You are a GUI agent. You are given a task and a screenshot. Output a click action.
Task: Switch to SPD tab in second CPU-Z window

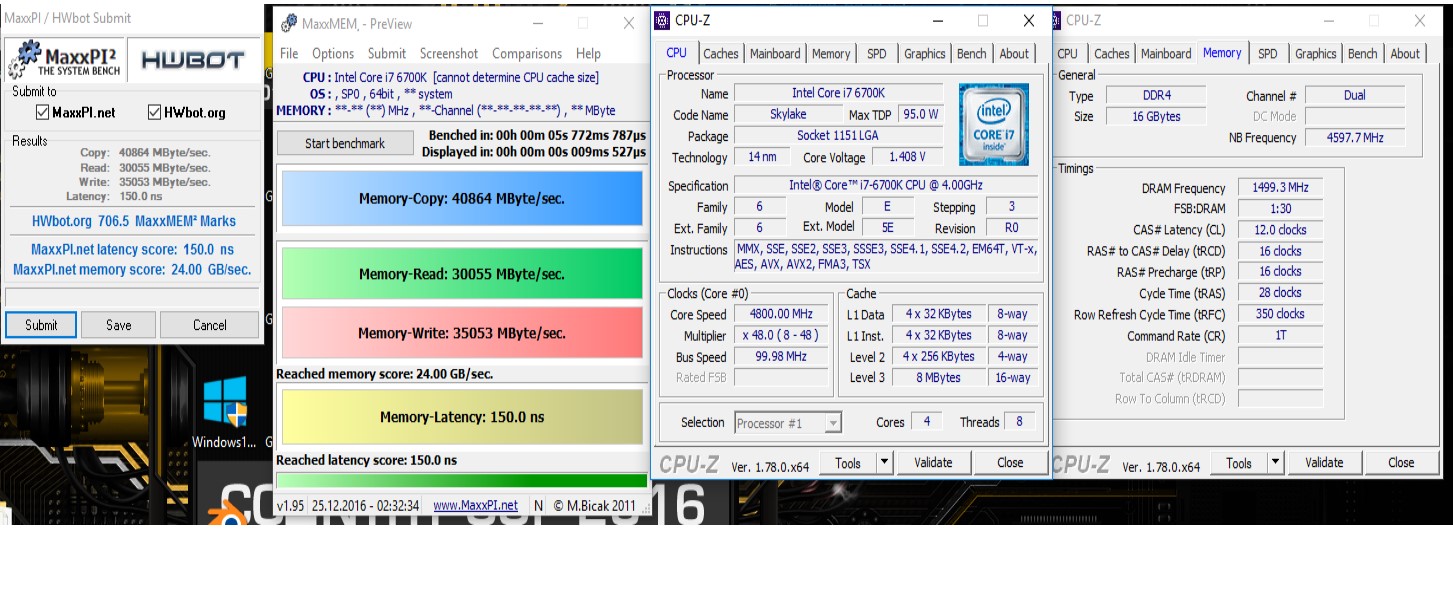pos(1268,54)
